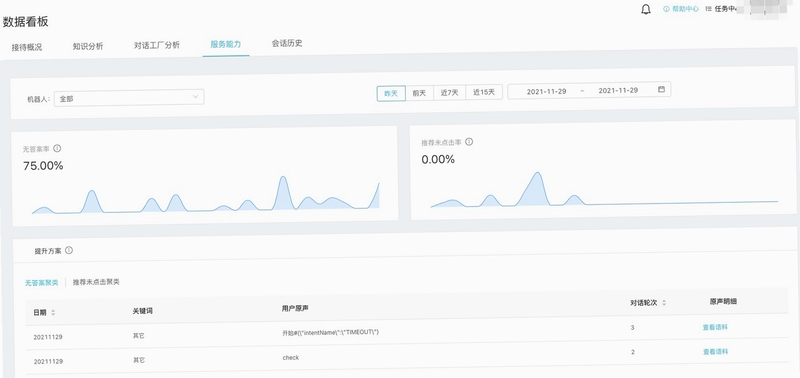Open the notification bell

[646, 9]
